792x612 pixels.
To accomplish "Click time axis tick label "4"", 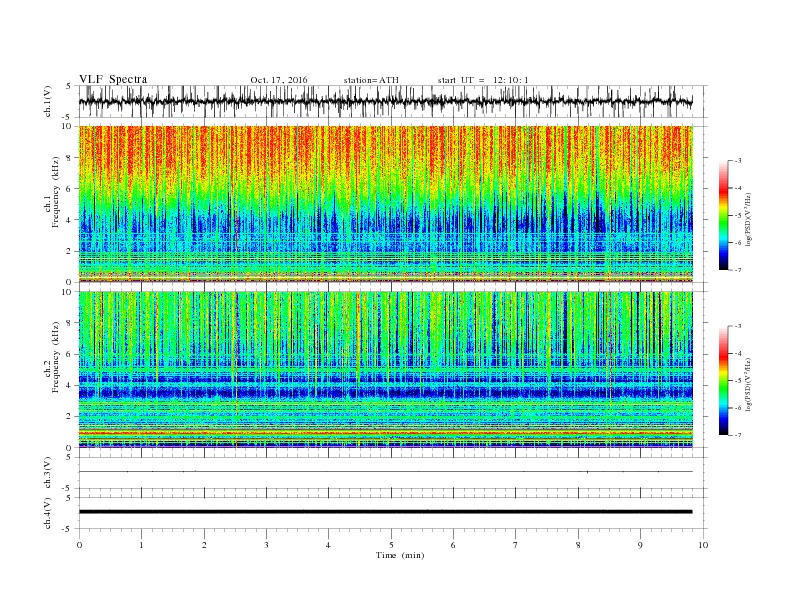I will tap(328, 545).
